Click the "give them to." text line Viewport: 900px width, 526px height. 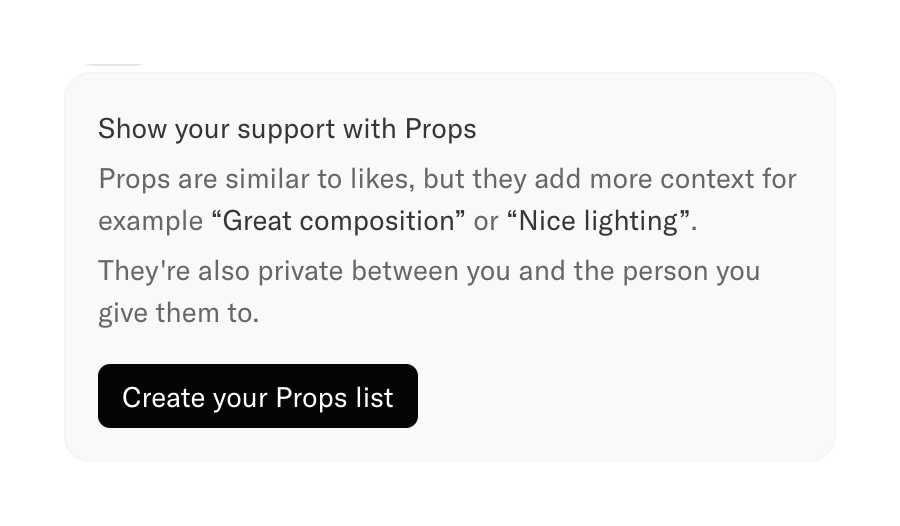coord(178,313)
